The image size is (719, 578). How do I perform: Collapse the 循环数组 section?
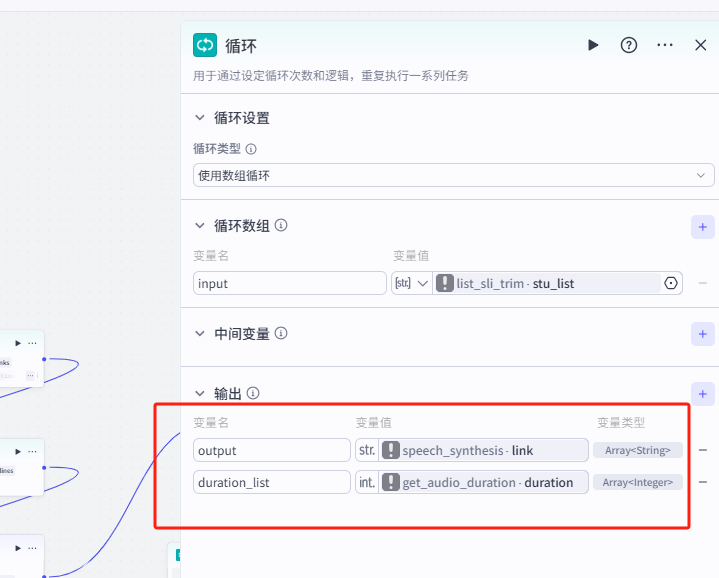pos(199,226)
